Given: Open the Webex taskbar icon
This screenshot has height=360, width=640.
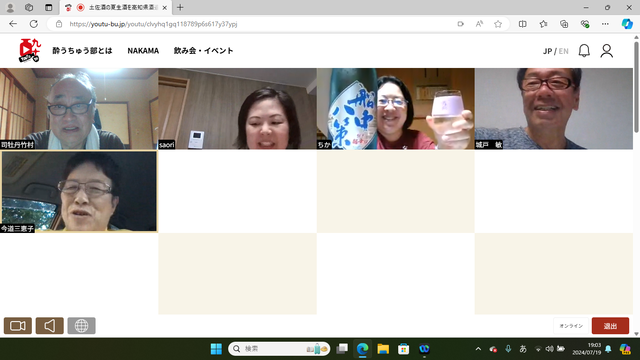Looking at the screenshot, I should click(x=424, y=349).
